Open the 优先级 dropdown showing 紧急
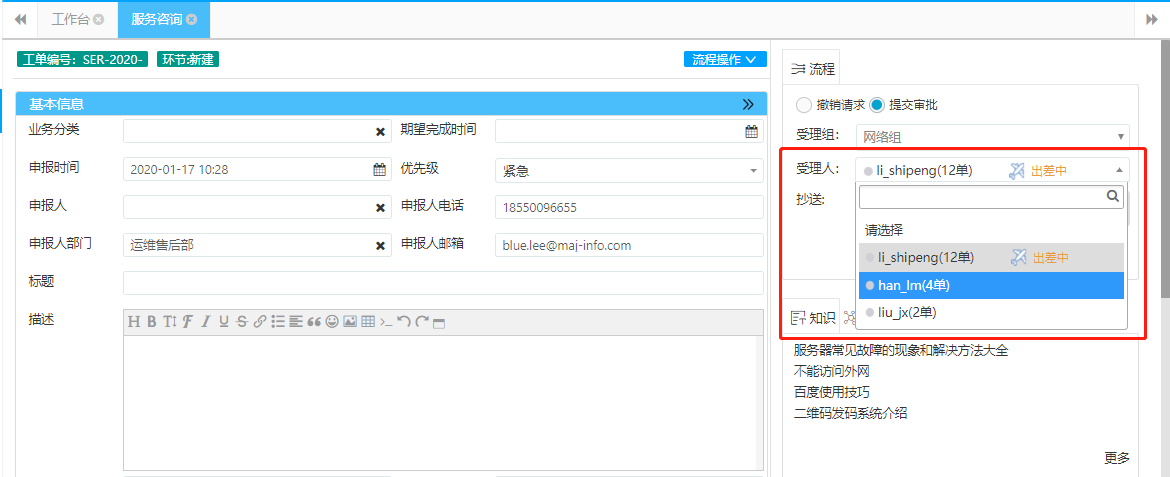The image size is (1170, 477). click(629, 170)
